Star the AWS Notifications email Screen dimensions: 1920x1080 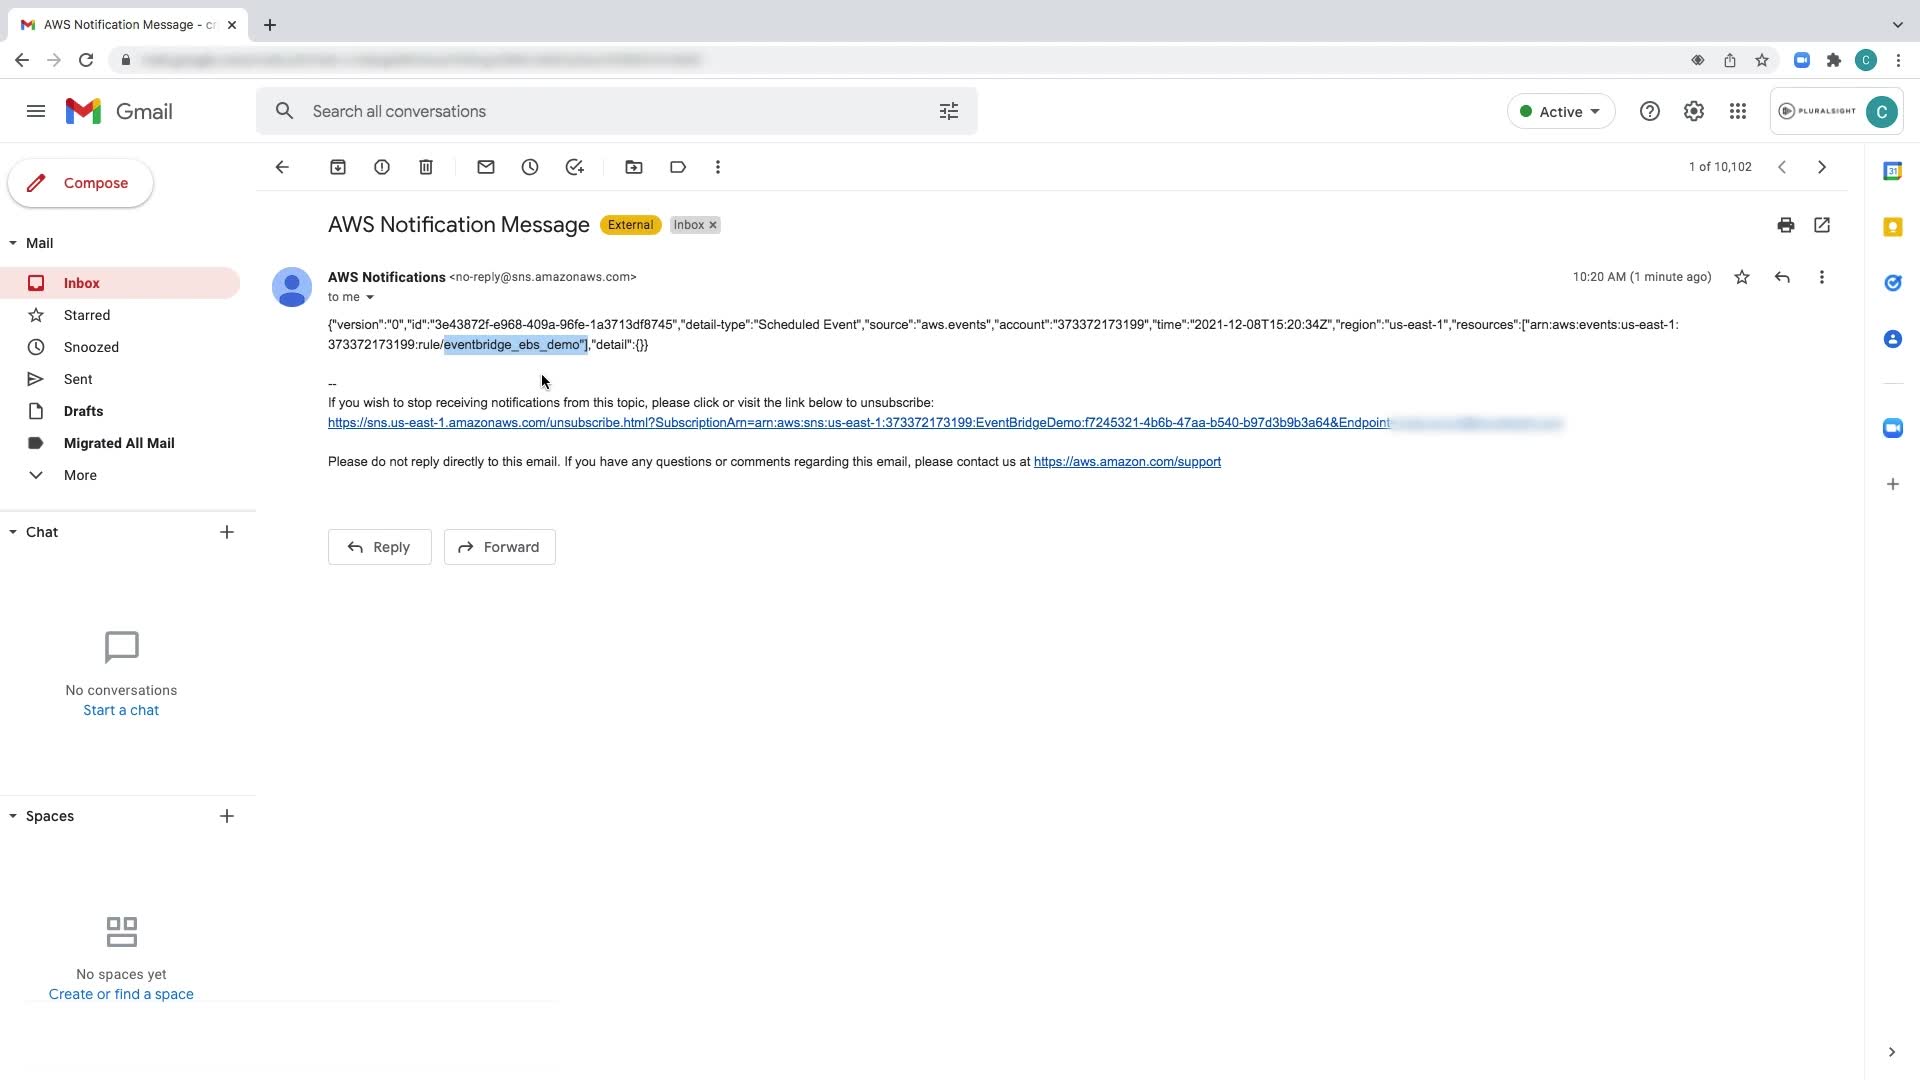tap(1742, 277)
